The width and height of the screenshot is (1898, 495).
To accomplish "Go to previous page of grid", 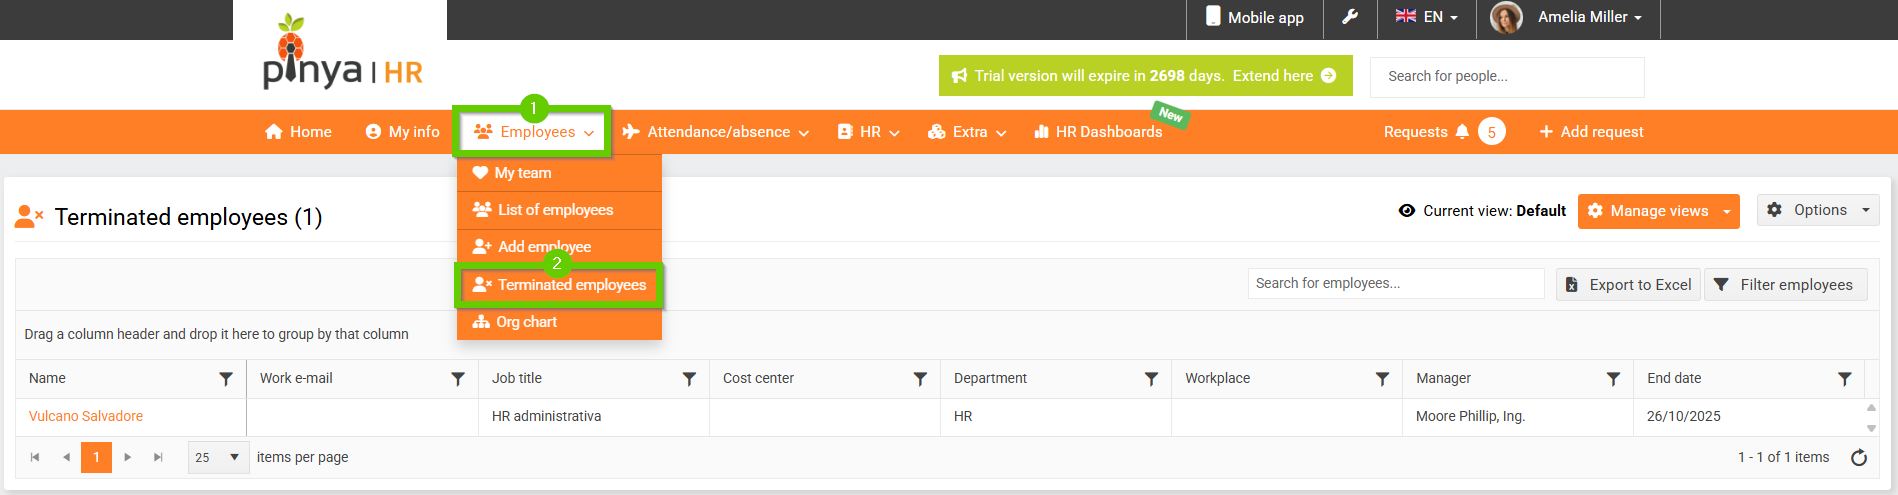I will pyautogui.click(x=66, y=457).
